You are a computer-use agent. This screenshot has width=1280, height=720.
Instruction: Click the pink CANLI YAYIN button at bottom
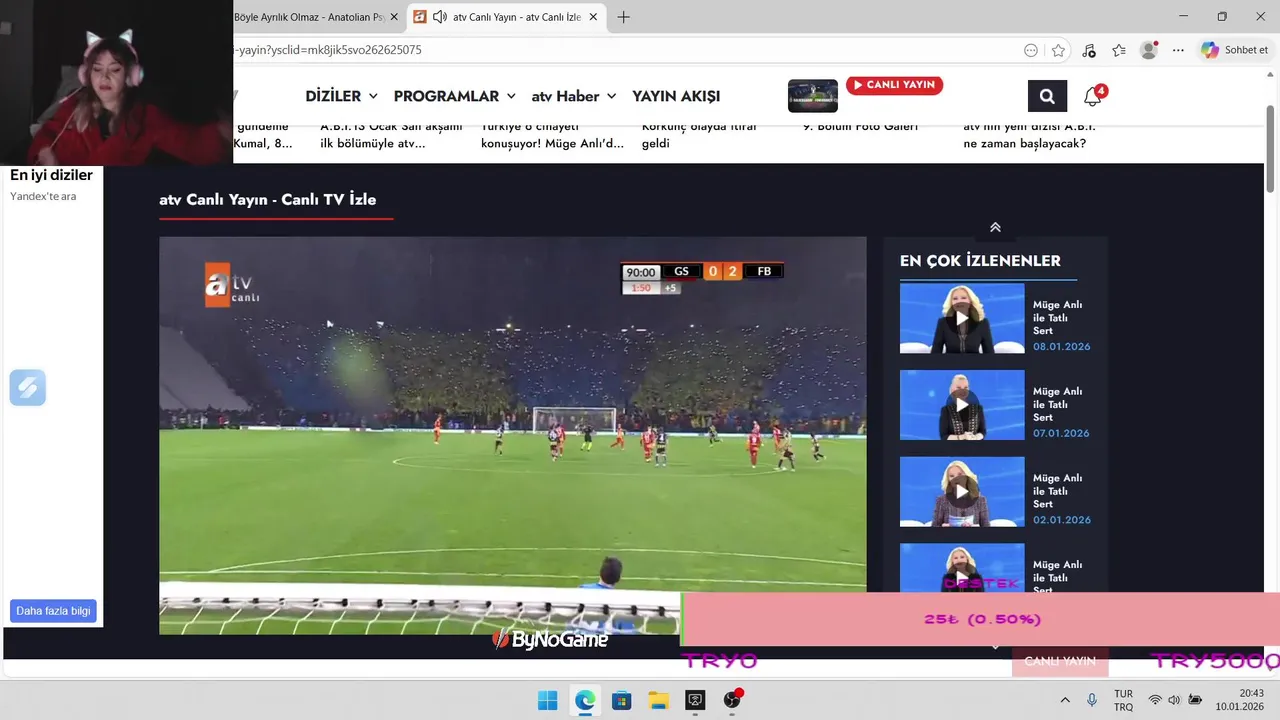[1060, 661]
